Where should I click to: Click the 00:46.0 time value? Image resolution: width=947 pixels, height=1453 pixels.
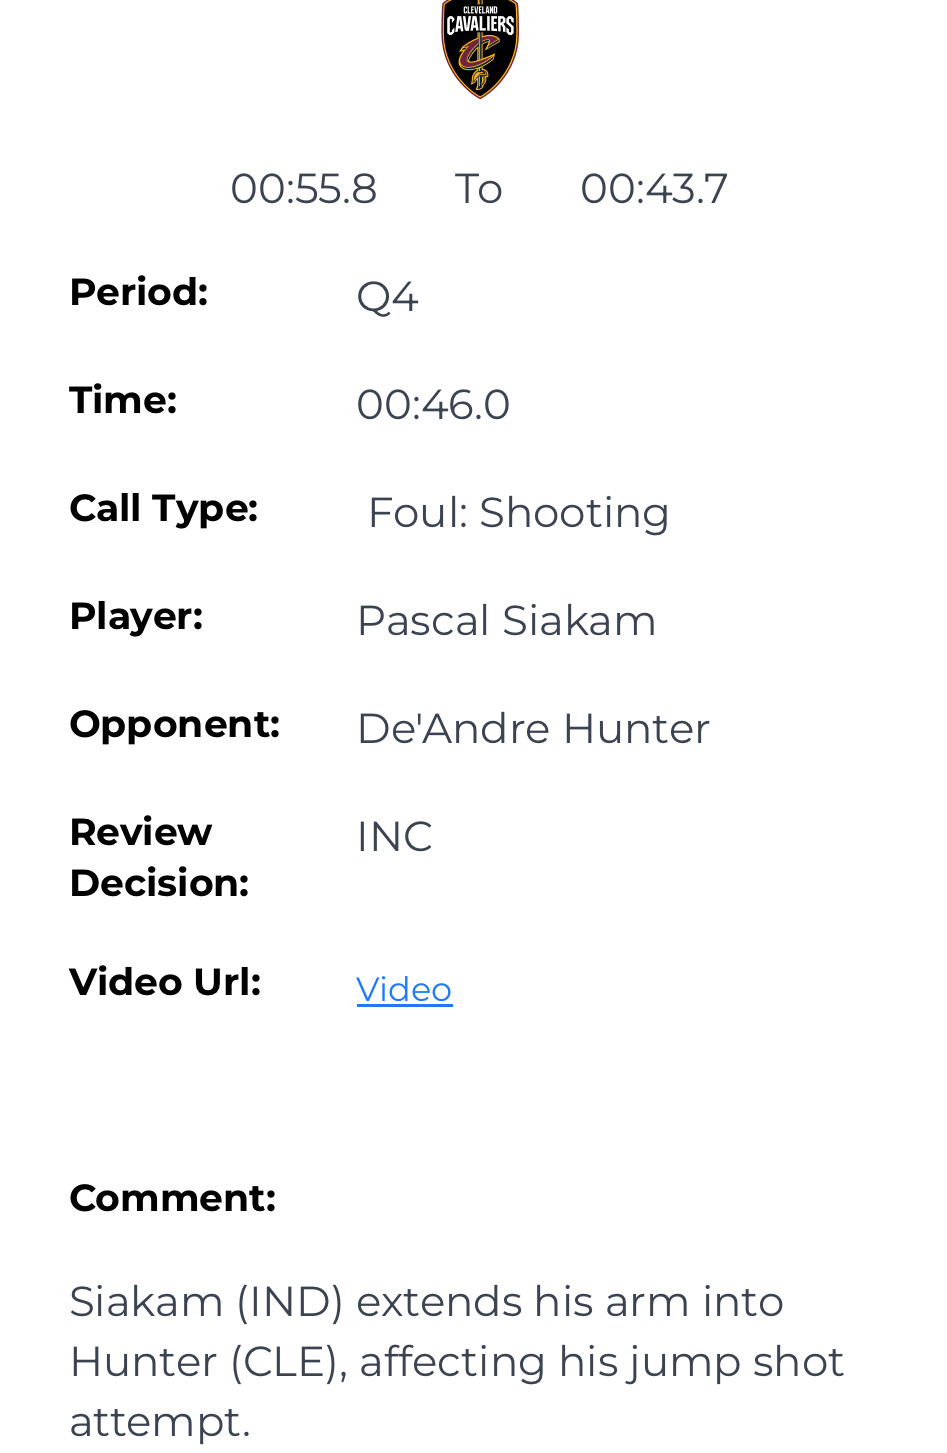(x=433, y=405)
